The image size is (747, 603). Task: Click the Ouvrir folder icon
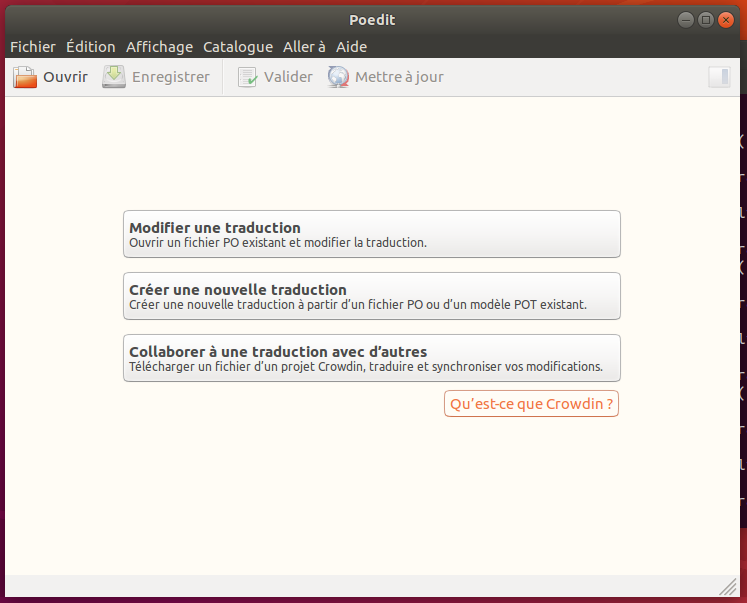[x=25, y=77]
